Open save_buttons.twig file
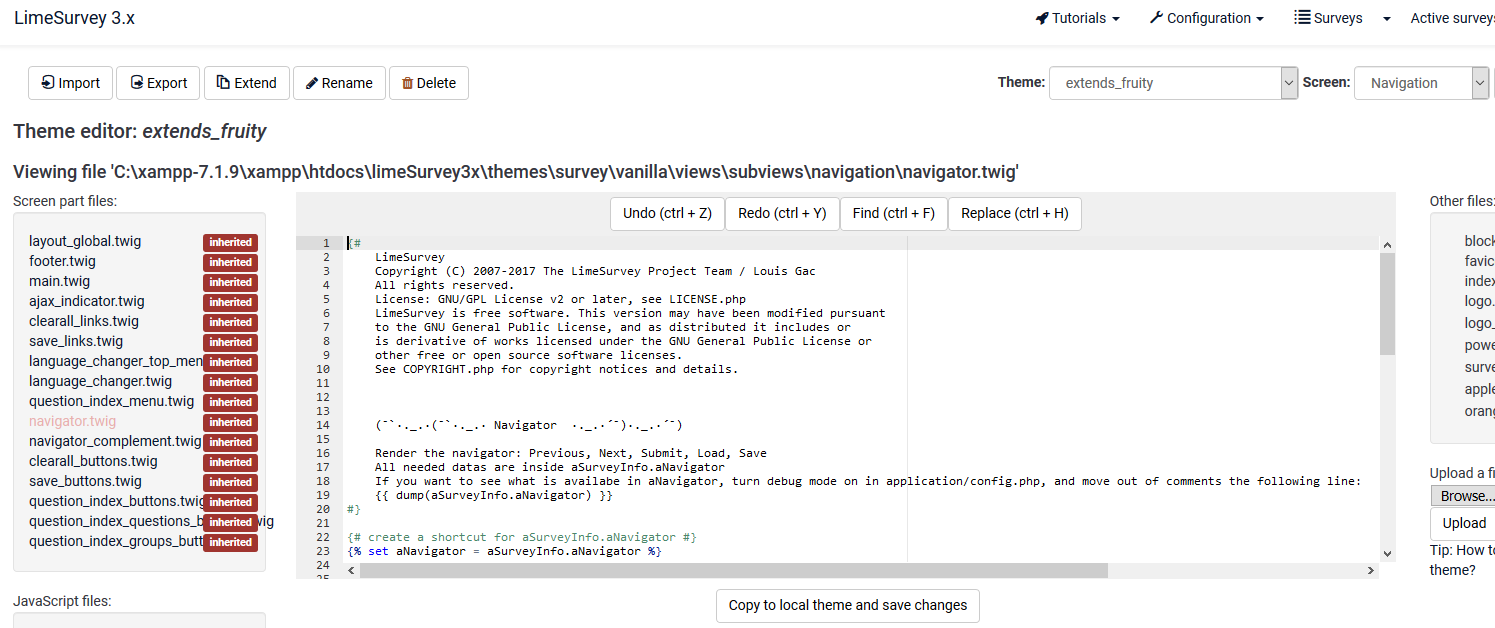Image resolution: width=1495 pixels, height=628 pixels. (x=85, y=481)
